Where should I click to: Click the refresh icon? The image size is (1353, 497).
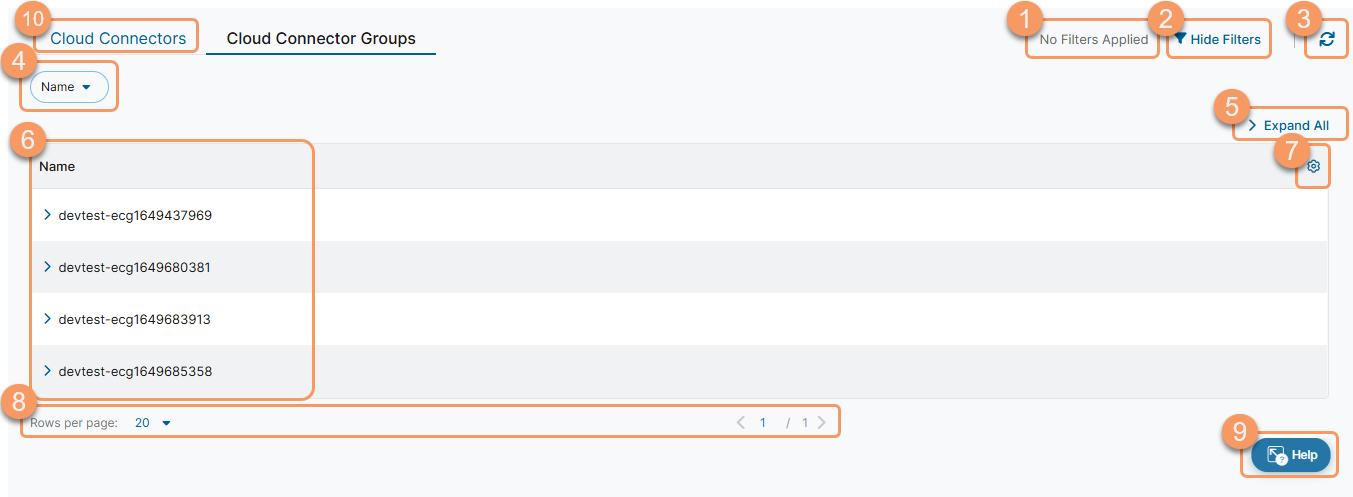1327,39
